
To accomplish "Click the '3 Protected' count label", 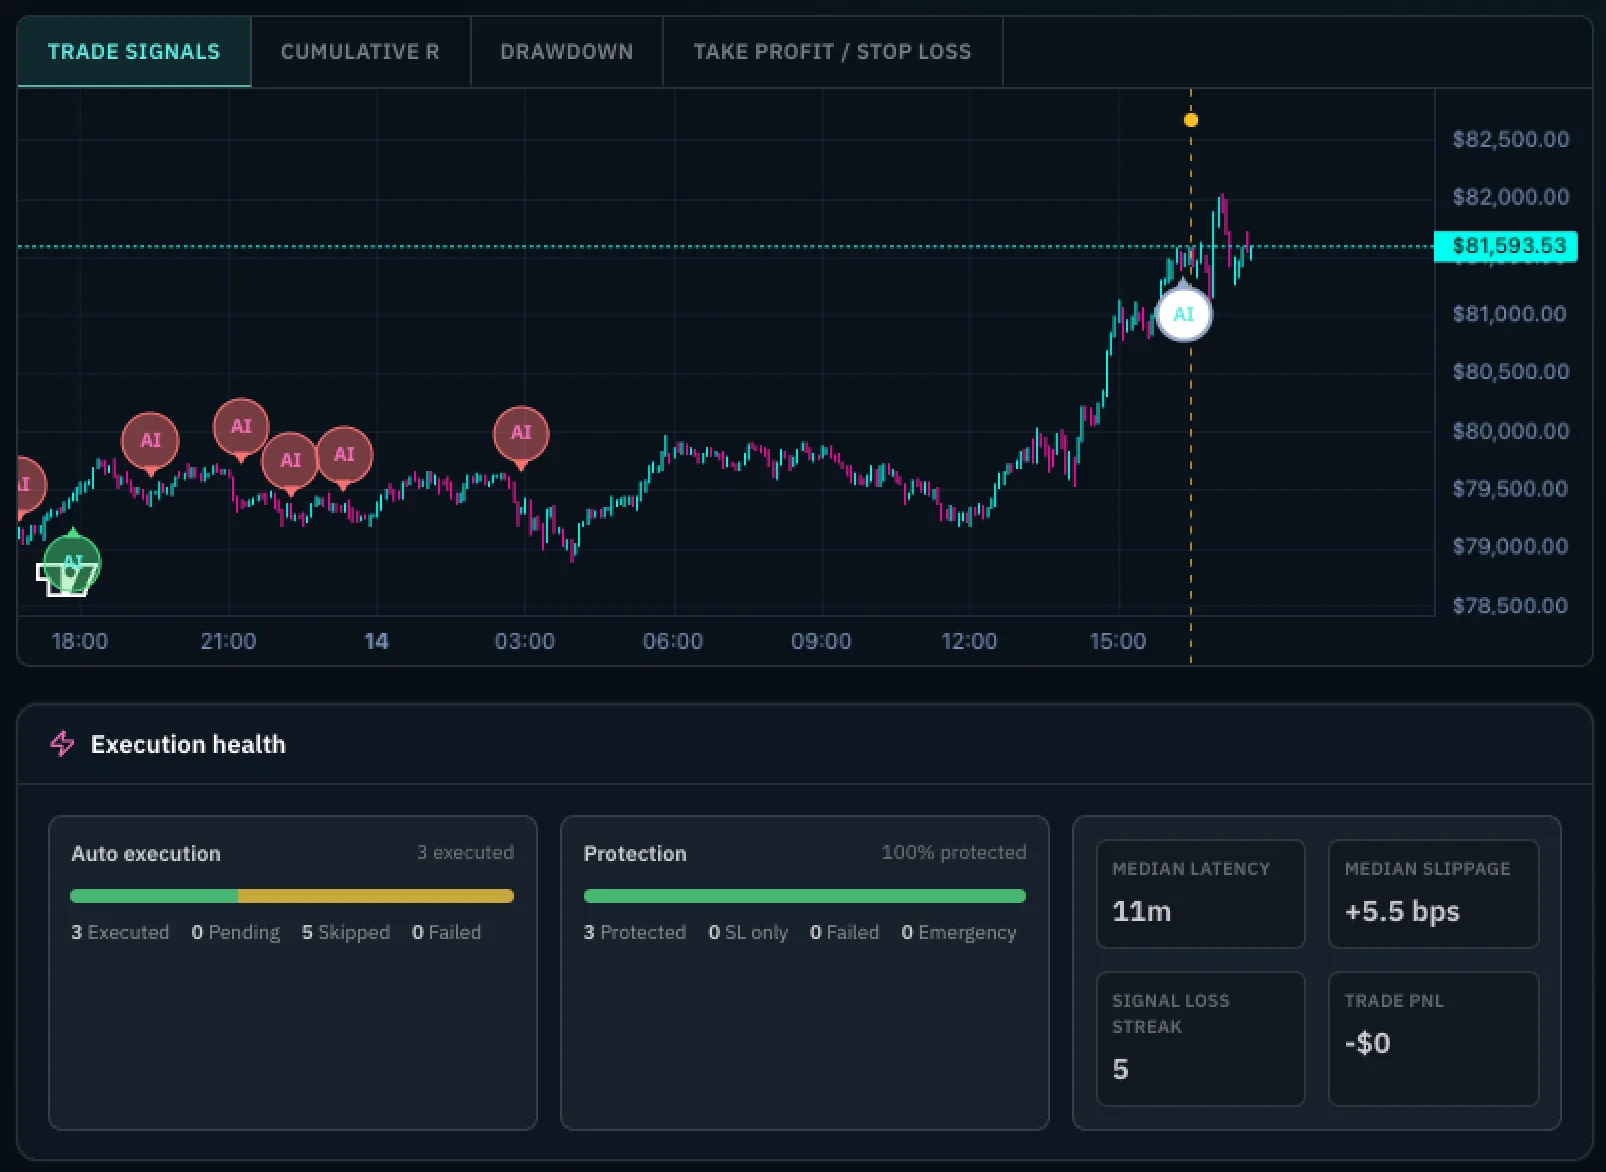I will (x=635, y=932).
